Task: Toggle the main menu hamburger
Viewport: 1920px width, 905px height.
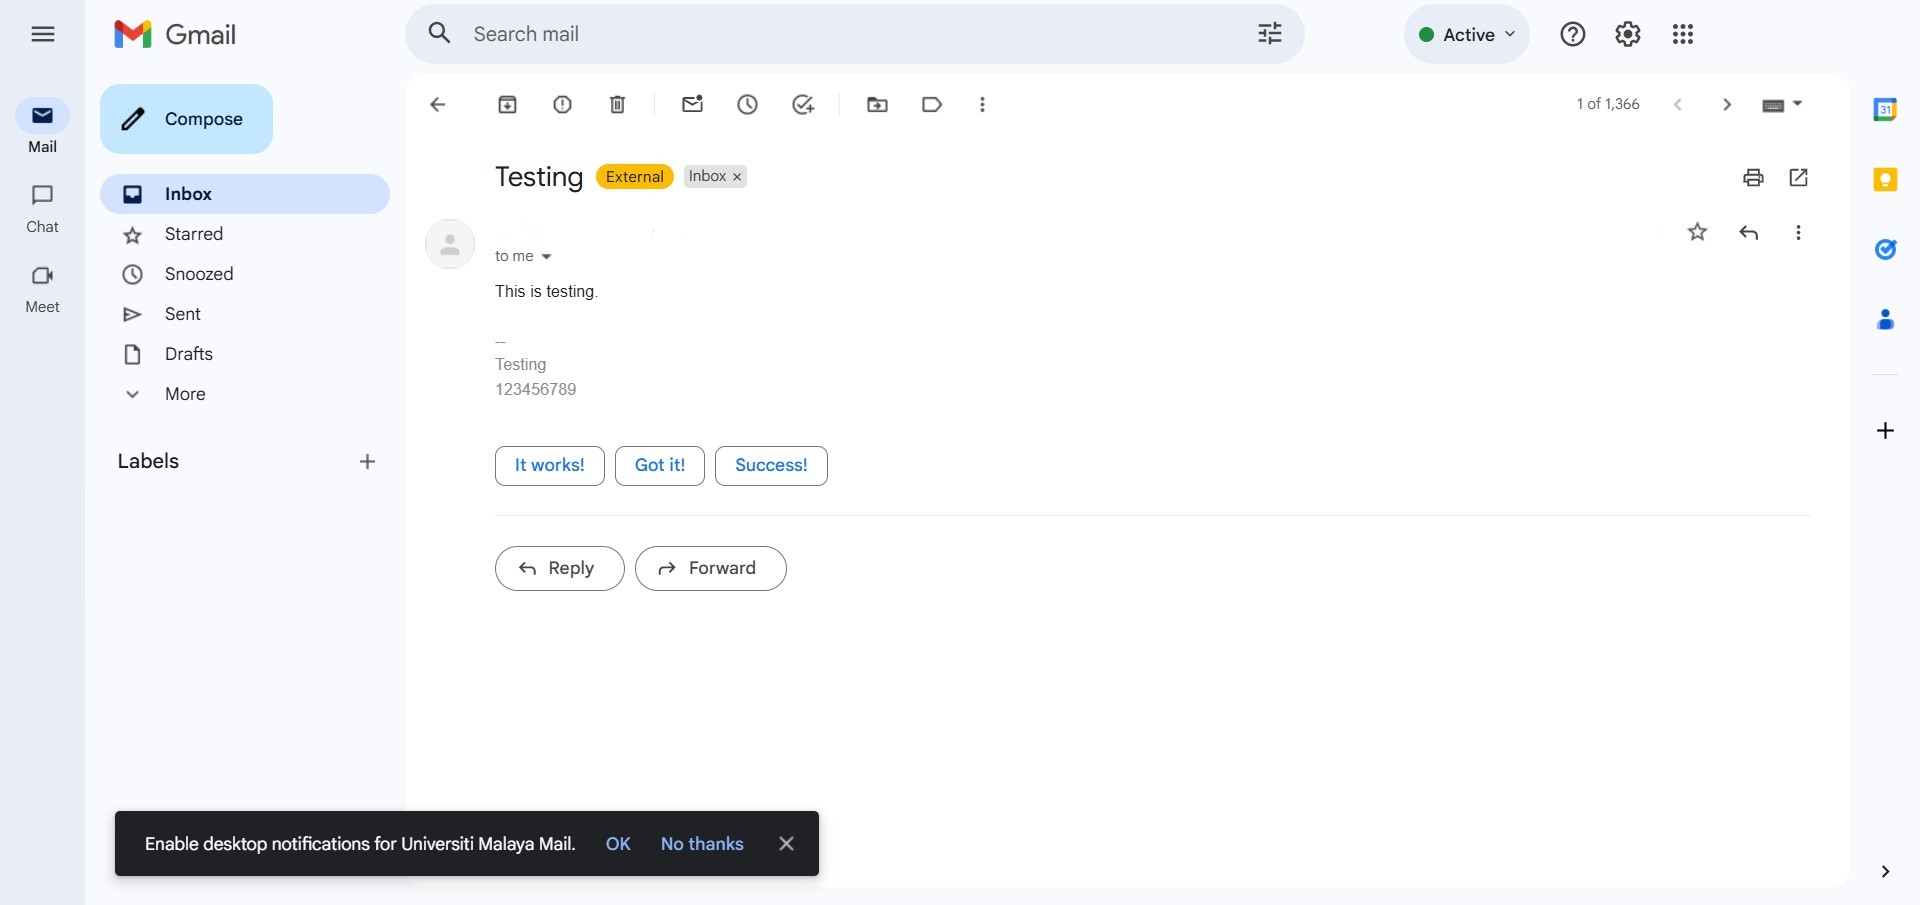Action: 43,35
